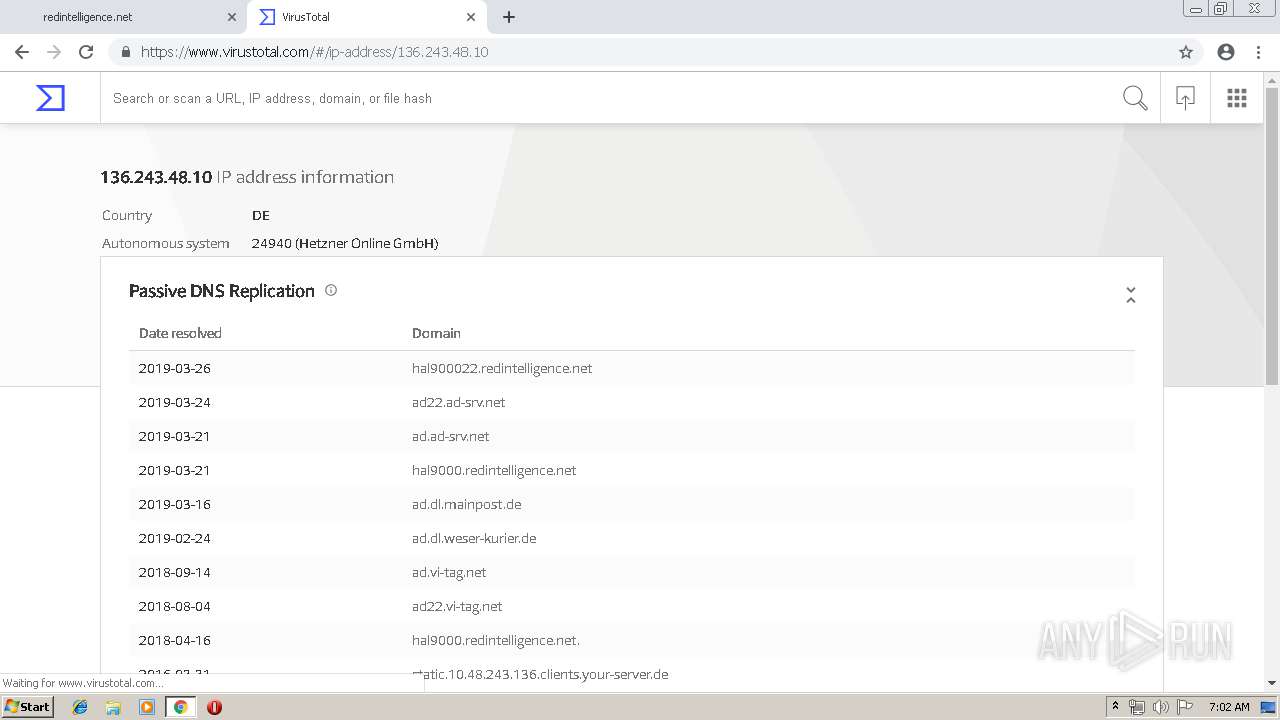Click domain hal900022.redintelligence.net

point(502,368)
